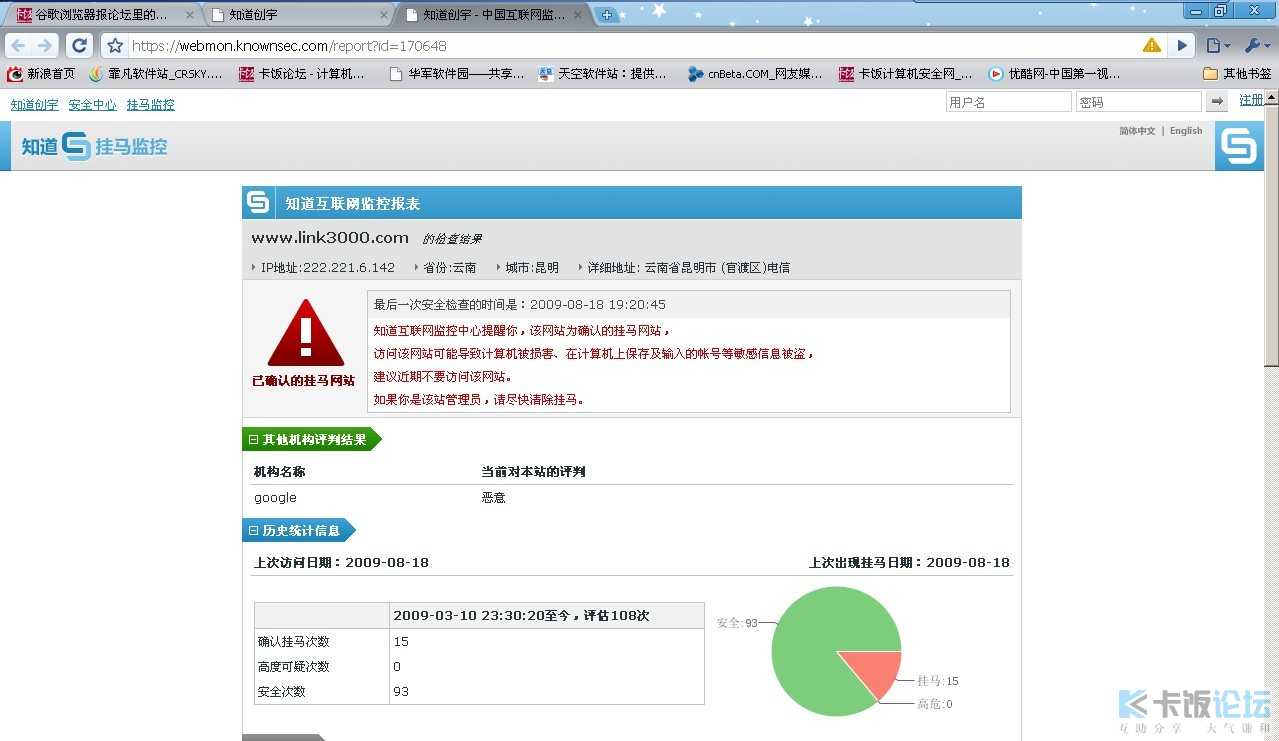The image size is (1279, 741).
Task: Open the 华军软件园 bookmark
Action: pyautogui.click(x=457, y=74)
